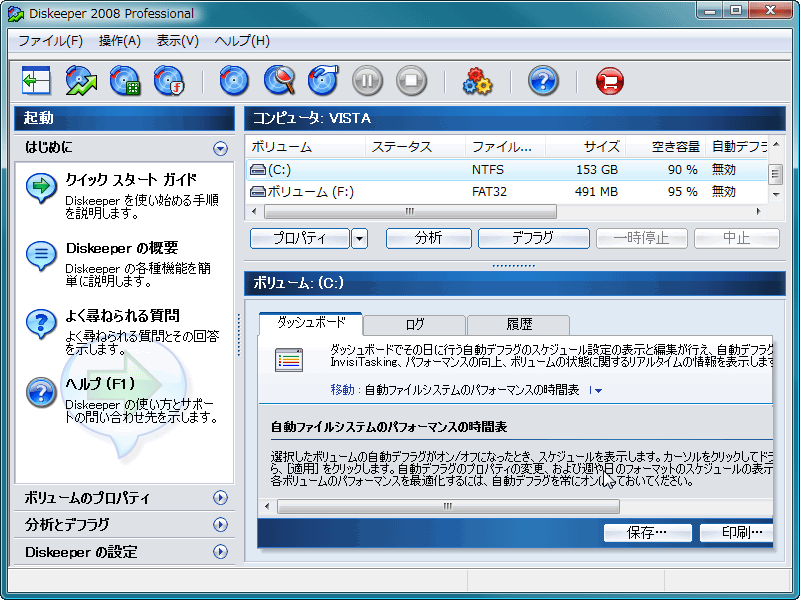Click the dashboard schedule icon
Screen dimensions: 800x600
pyautogui.click(x=289, y=360)
